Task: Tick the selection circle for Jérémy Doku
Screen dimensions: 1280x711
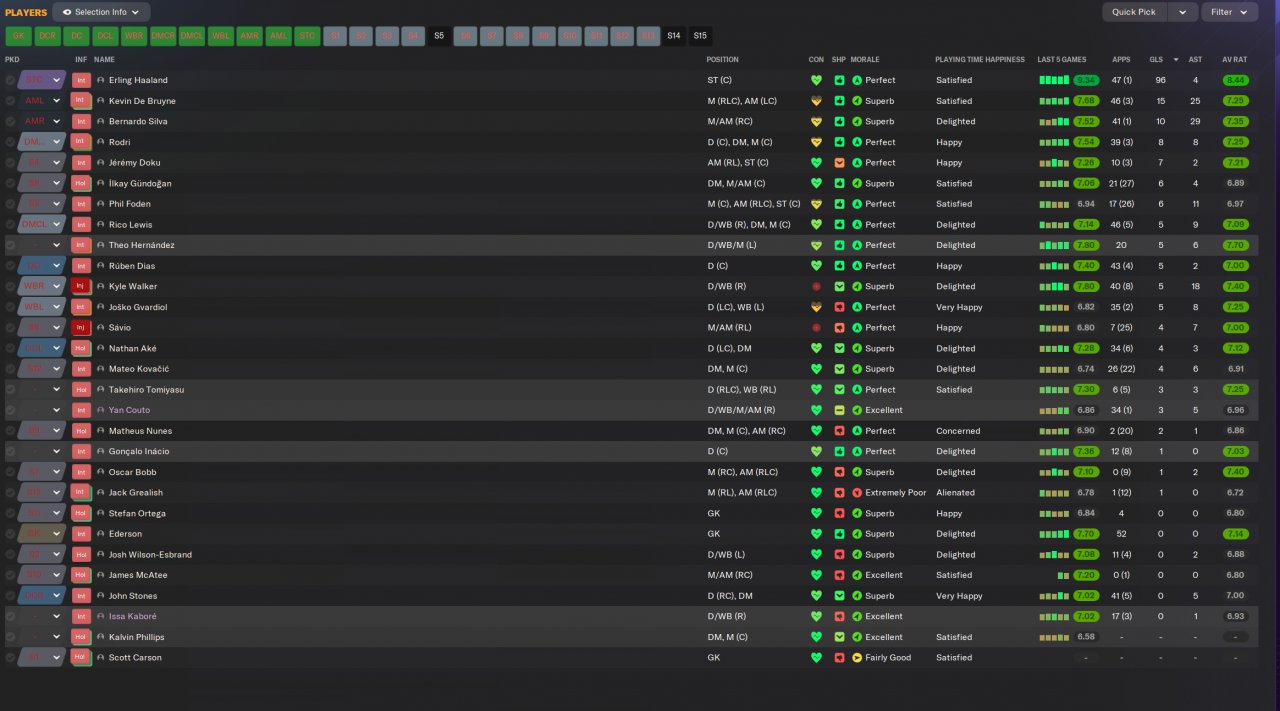Action: (x=10, y=163)
